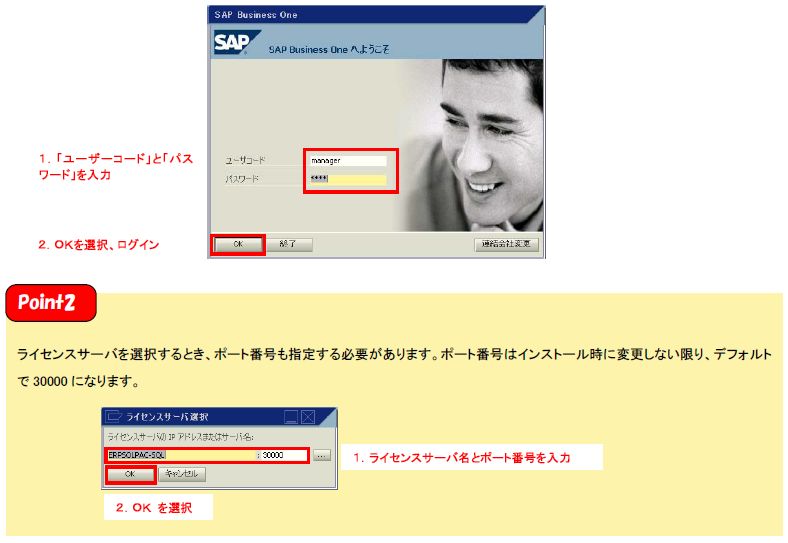Open the browse (...) button beside the port field
788x543 pixels.
(322, 456)
